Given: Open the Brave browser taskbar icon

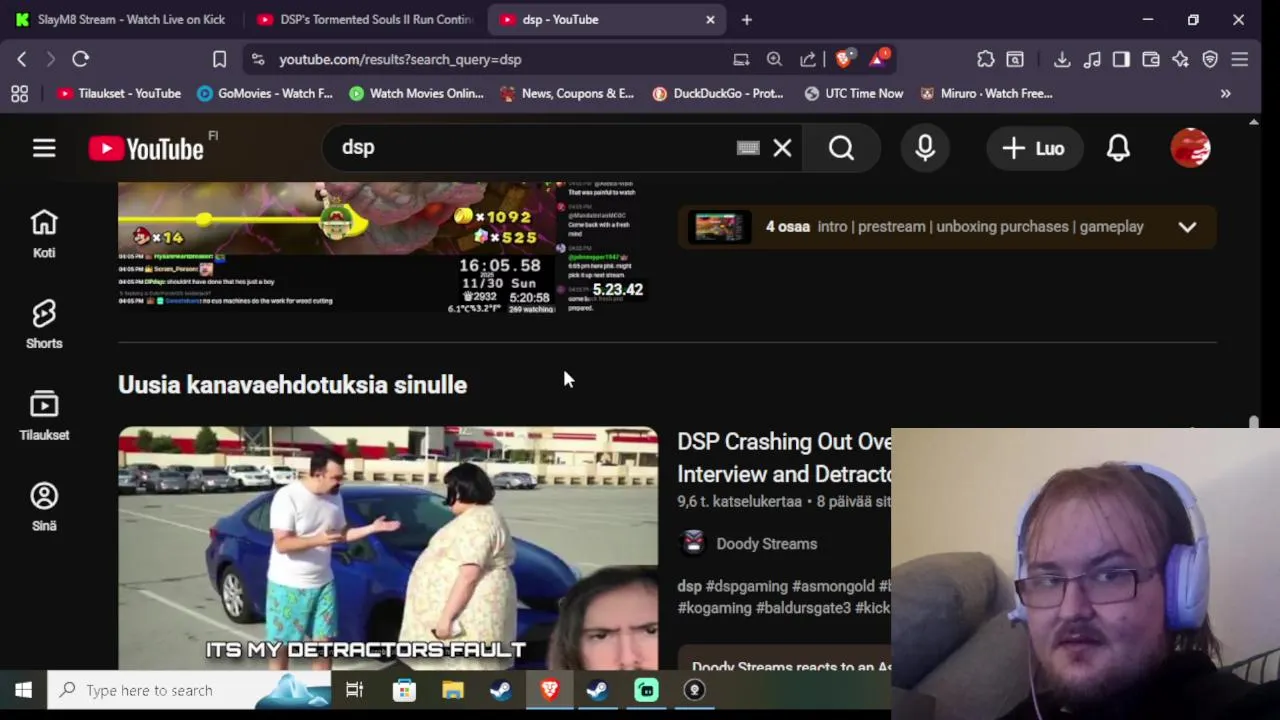Looking at the screenshot, I should click(549, 690).
